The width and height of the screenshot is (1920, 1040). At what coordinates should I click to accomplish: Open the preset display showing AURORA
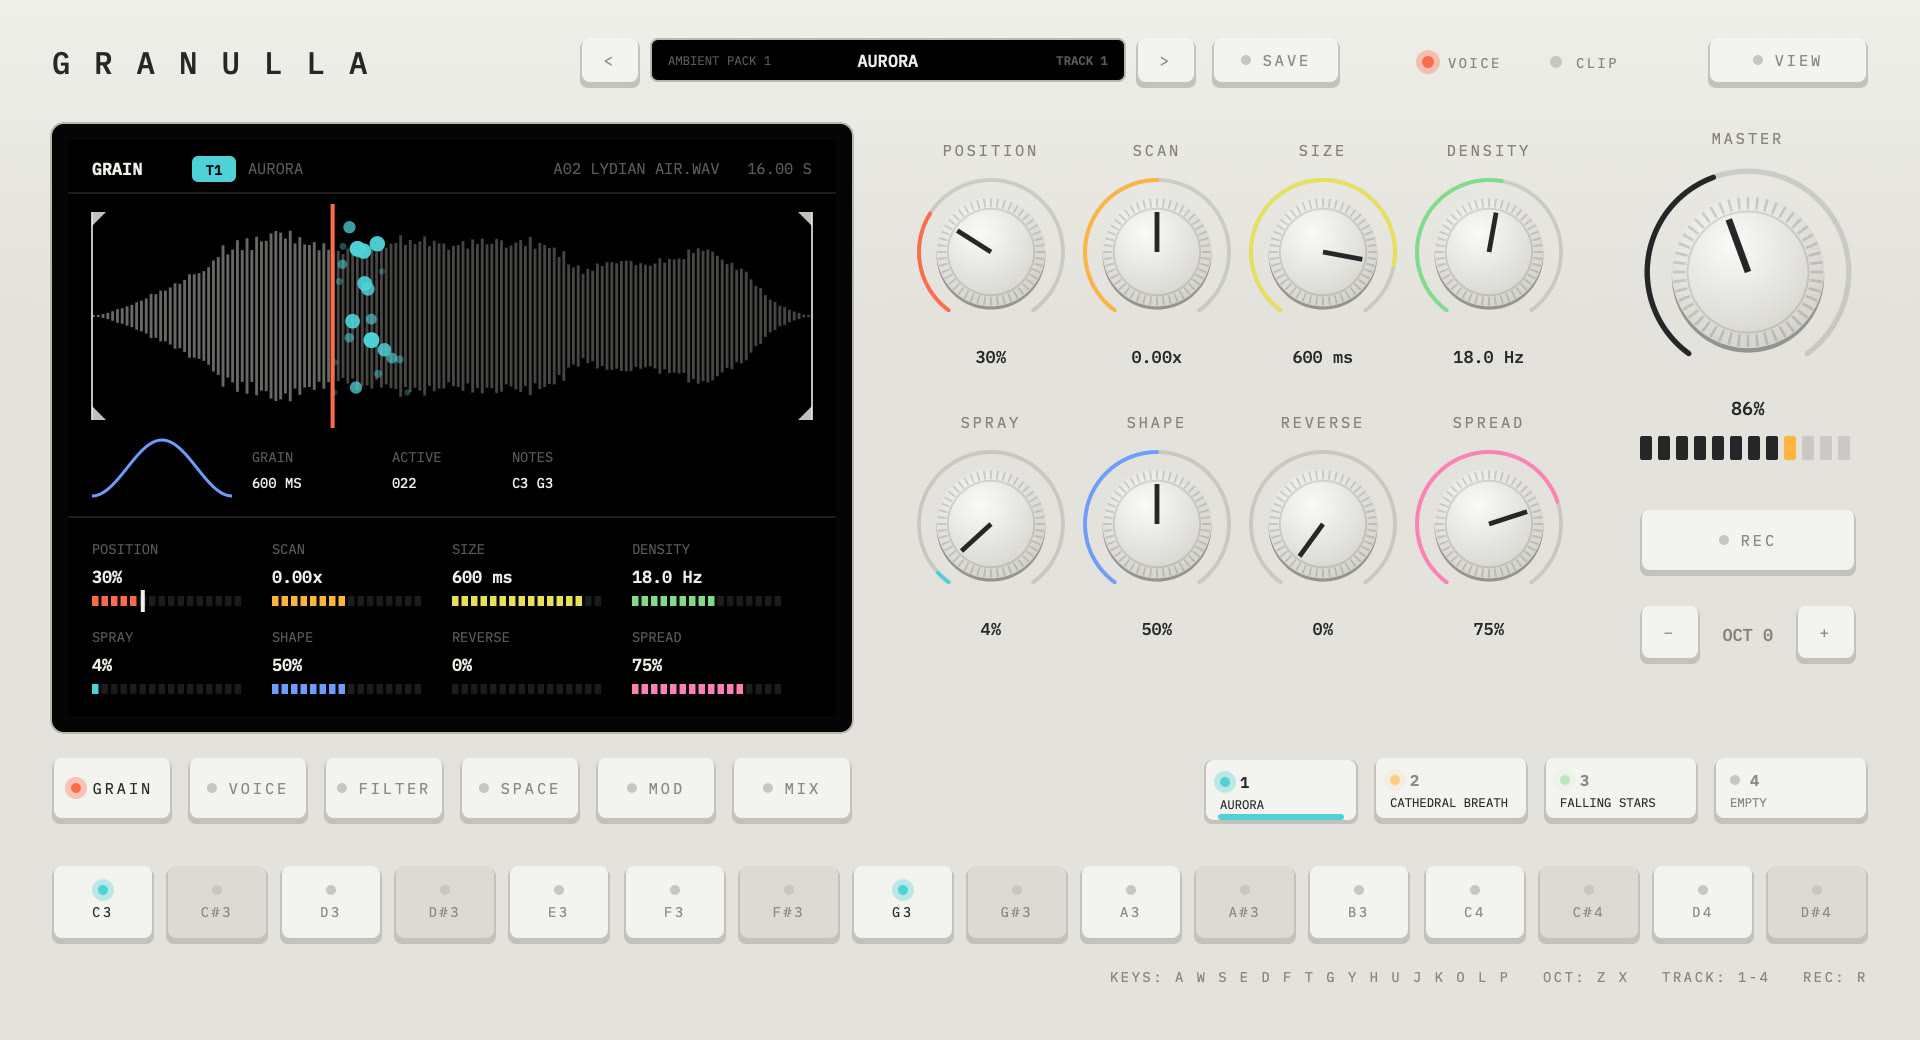(x=888, y=61)
